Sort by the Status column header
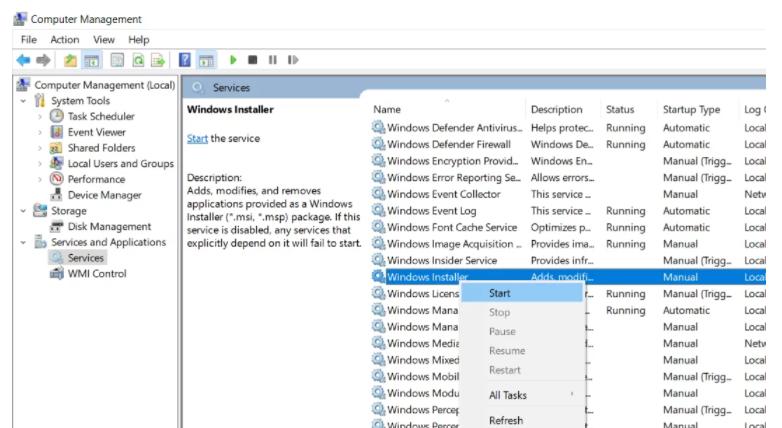The image size is (782, 428). [620, 110]
